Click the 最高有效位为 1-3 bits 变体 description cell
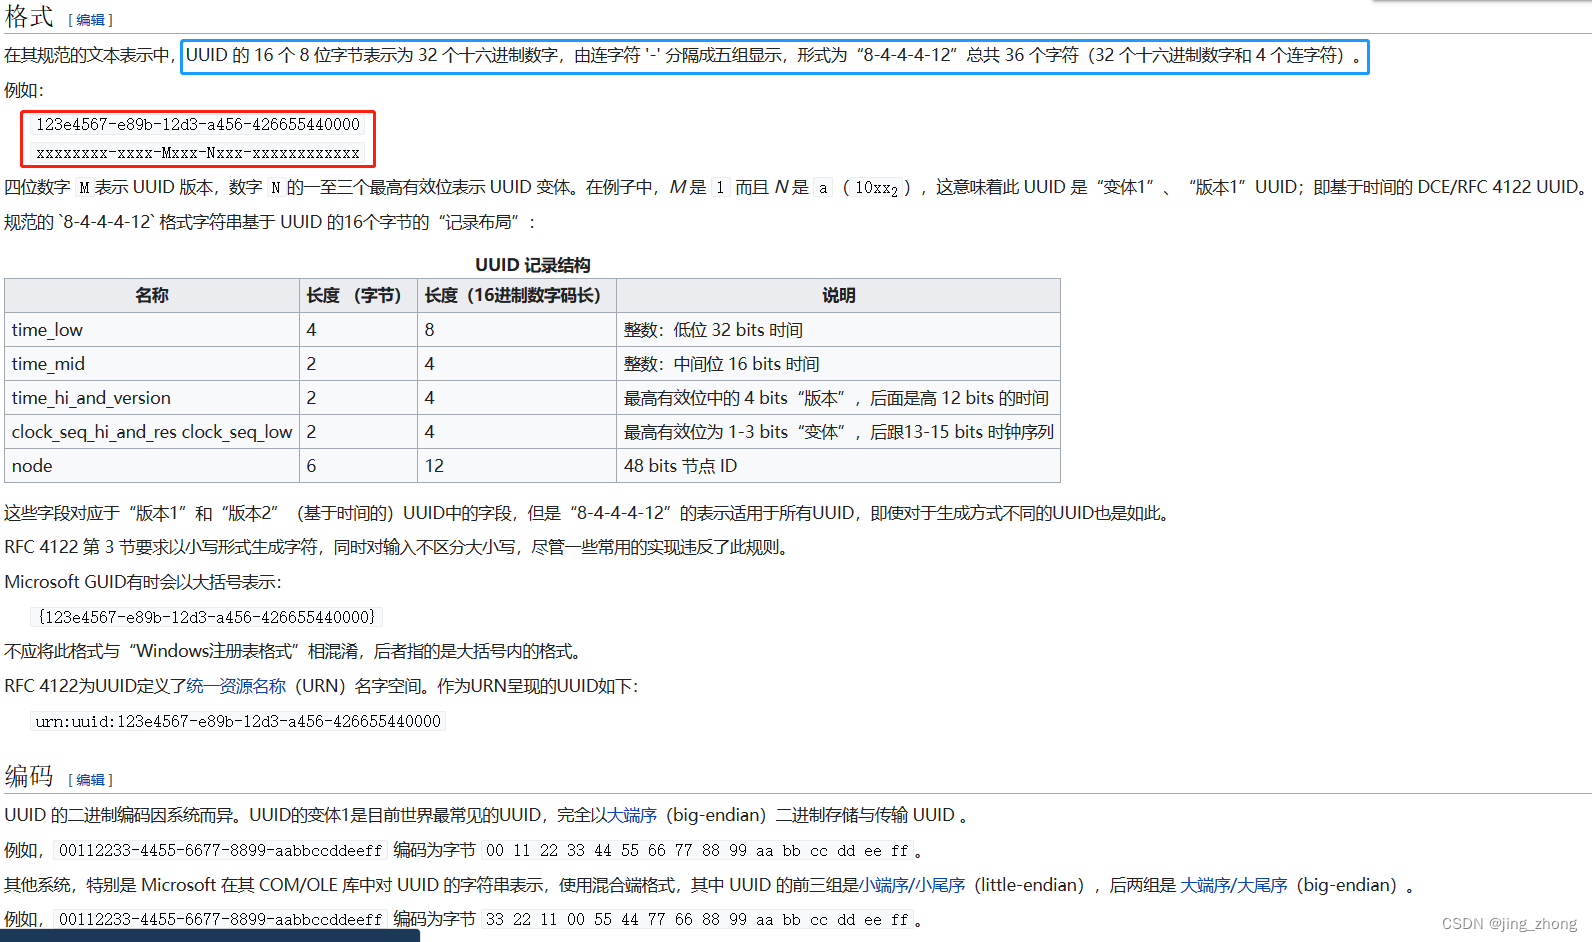 pyautogui.click(x=838, y=432)
